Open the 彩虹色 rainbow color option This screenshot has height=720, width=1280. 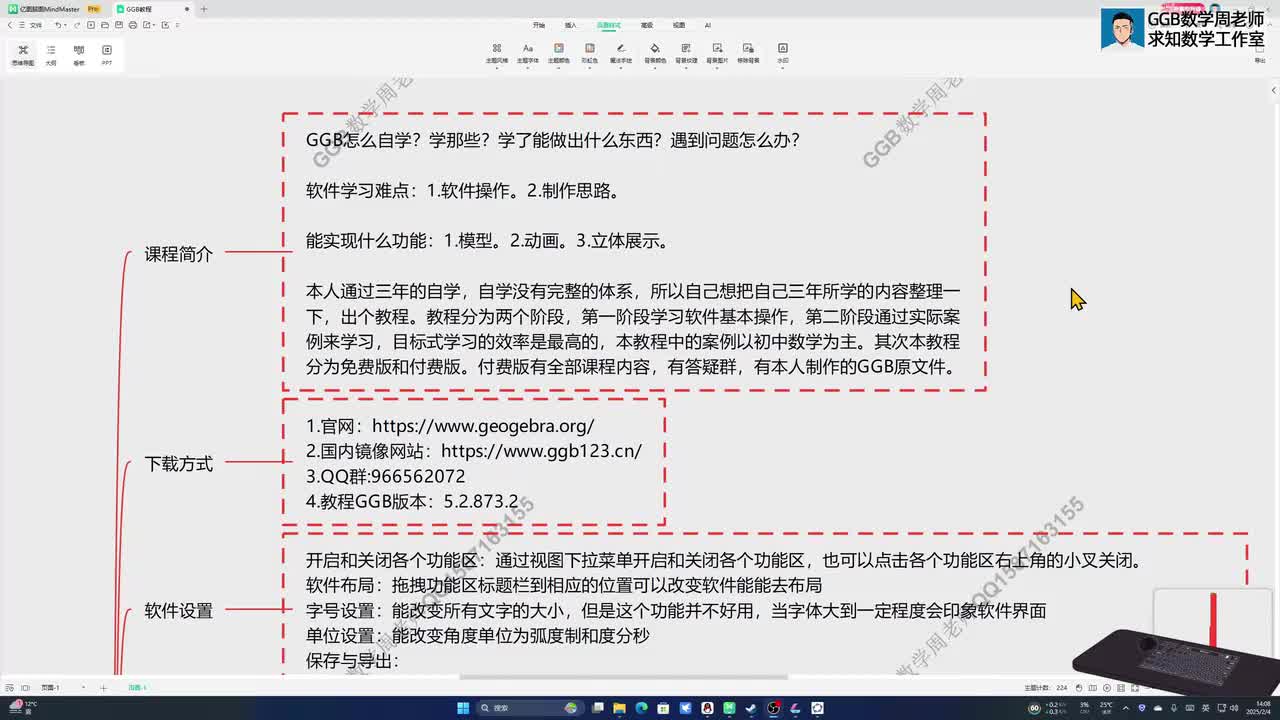(x=590, y=53)
